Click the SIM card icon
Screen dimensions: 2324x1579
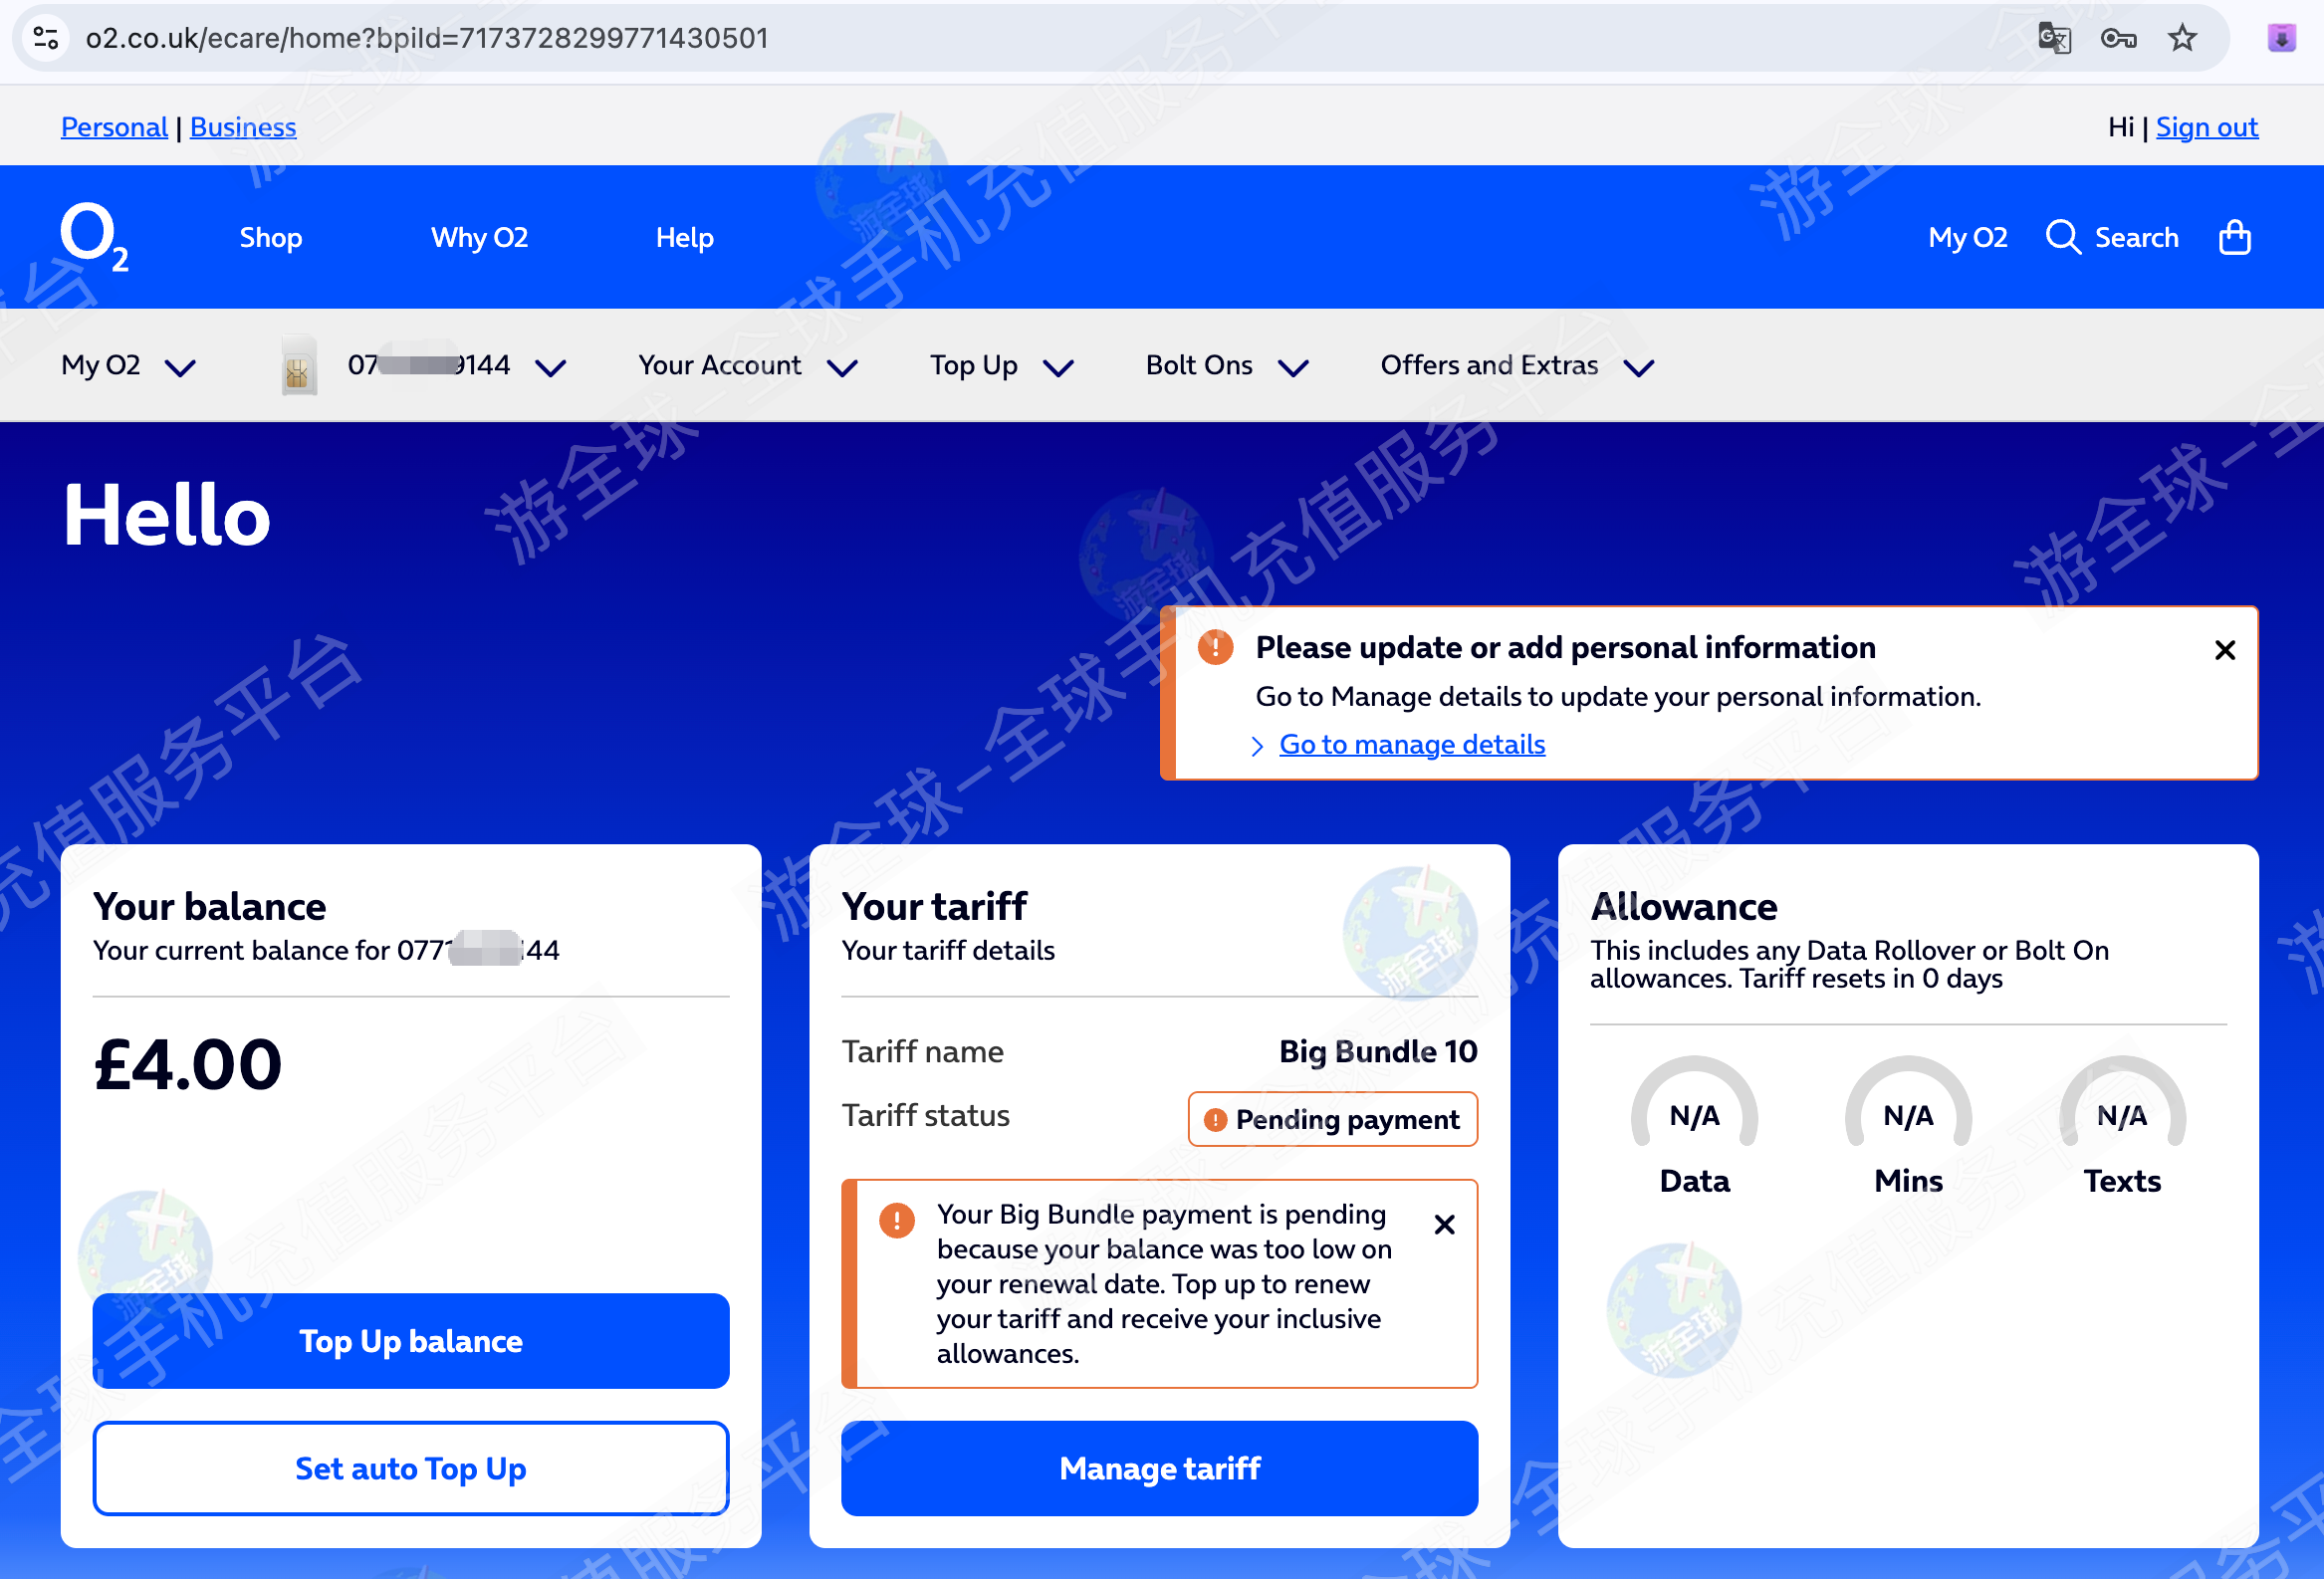[298, 366]
